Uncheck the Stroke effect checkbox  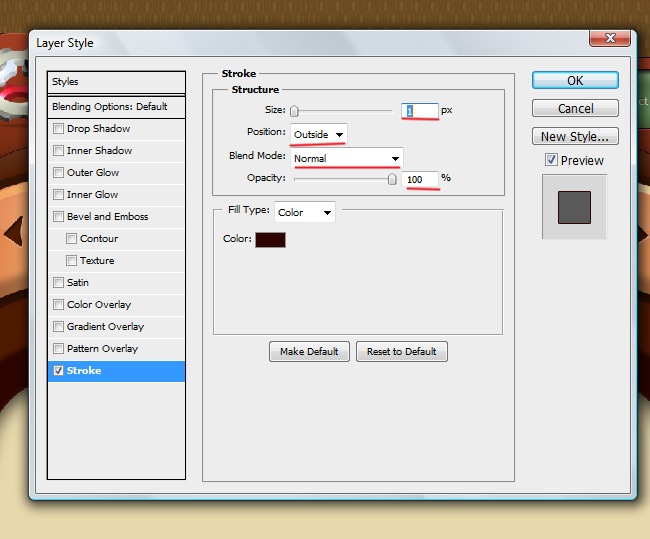click(x=58, y=371)
